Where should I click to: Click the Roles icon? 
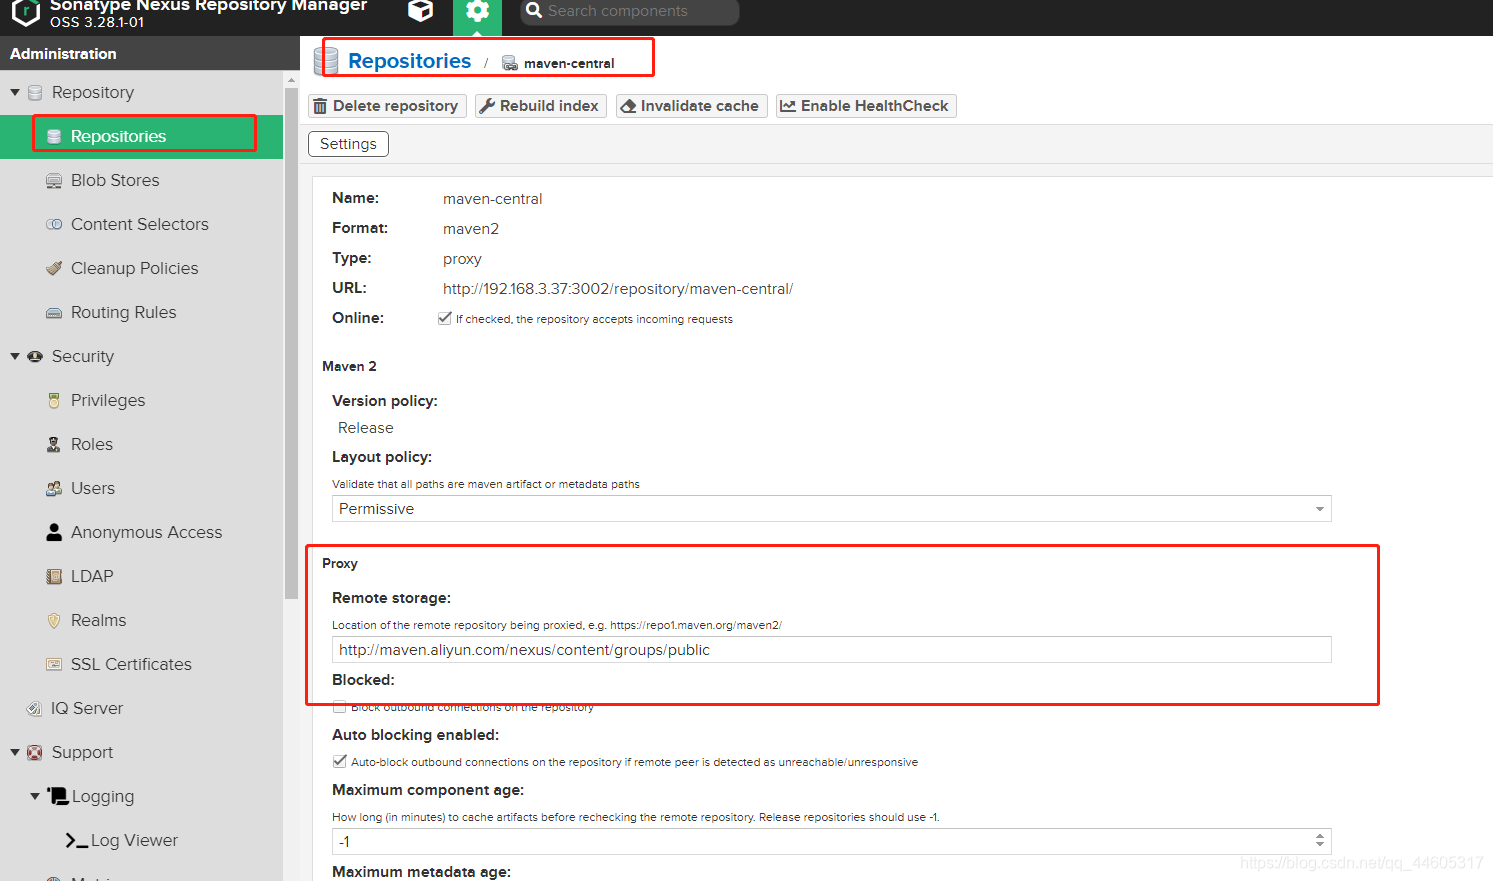54,444
